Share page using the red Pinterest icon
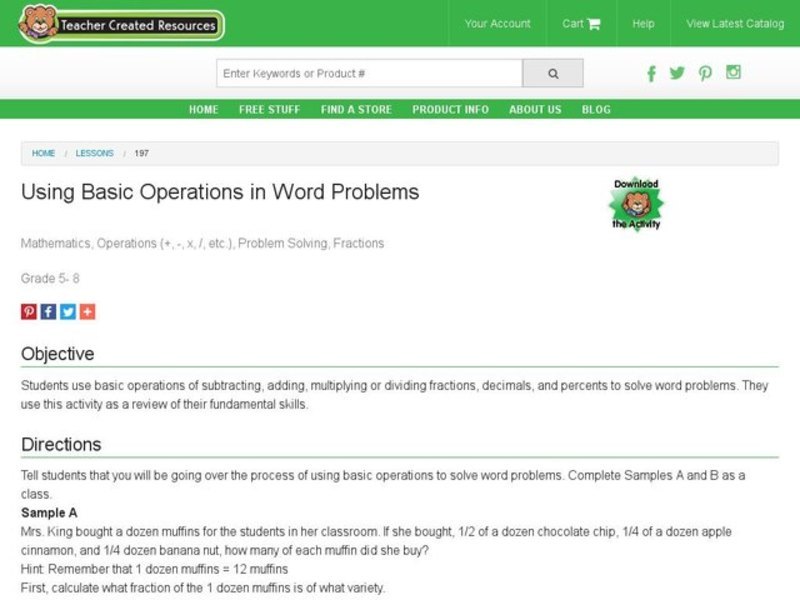 [27, 311]
